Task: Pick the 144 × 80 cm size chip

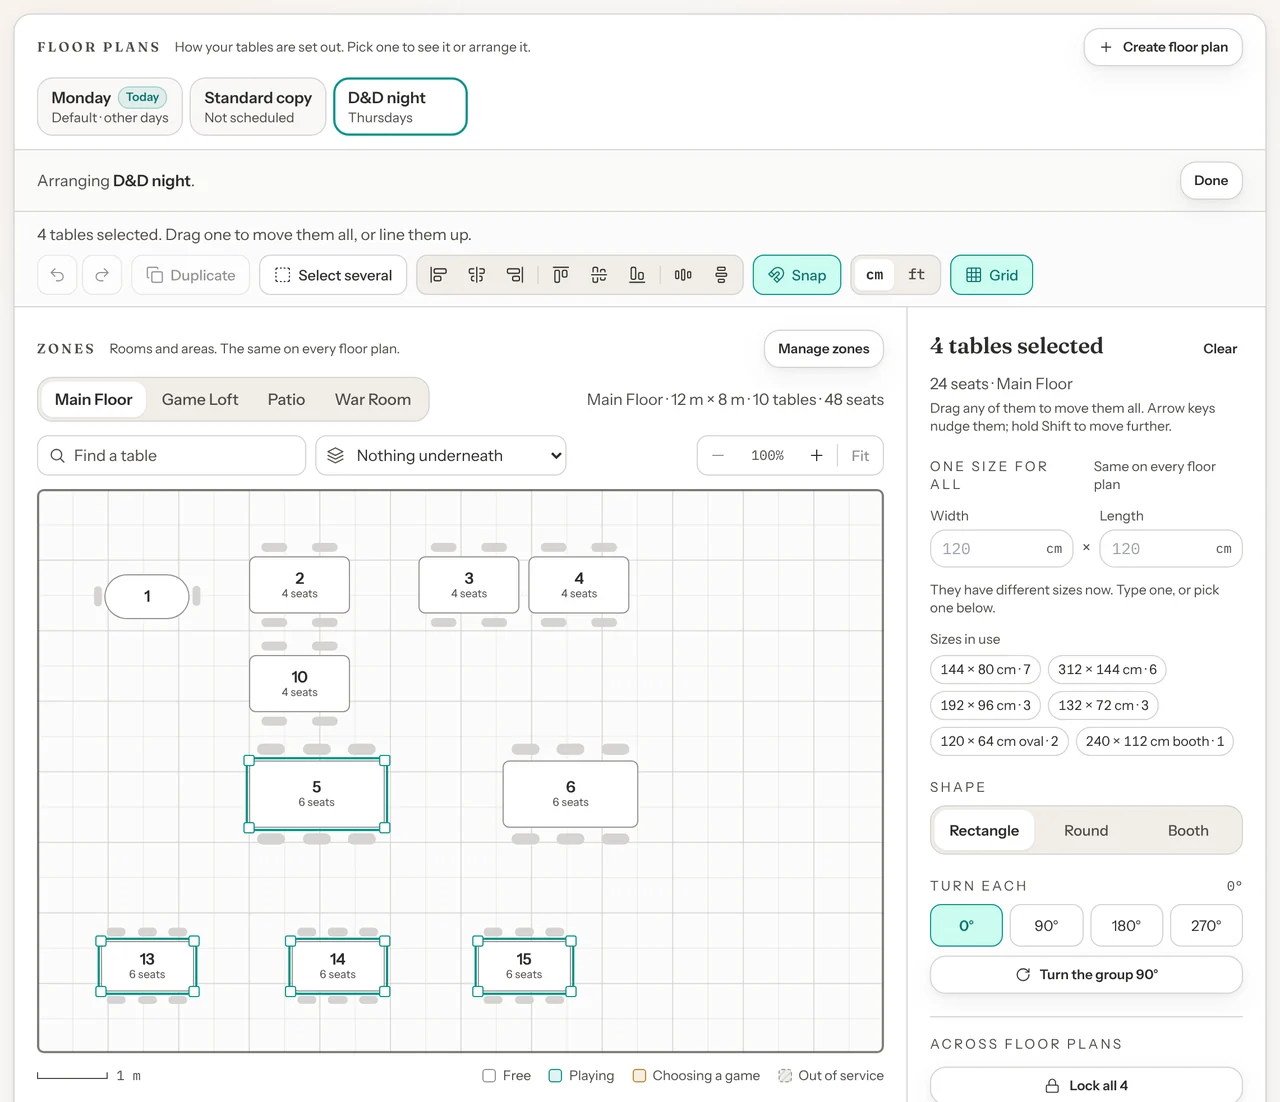Action: (985, 670)
